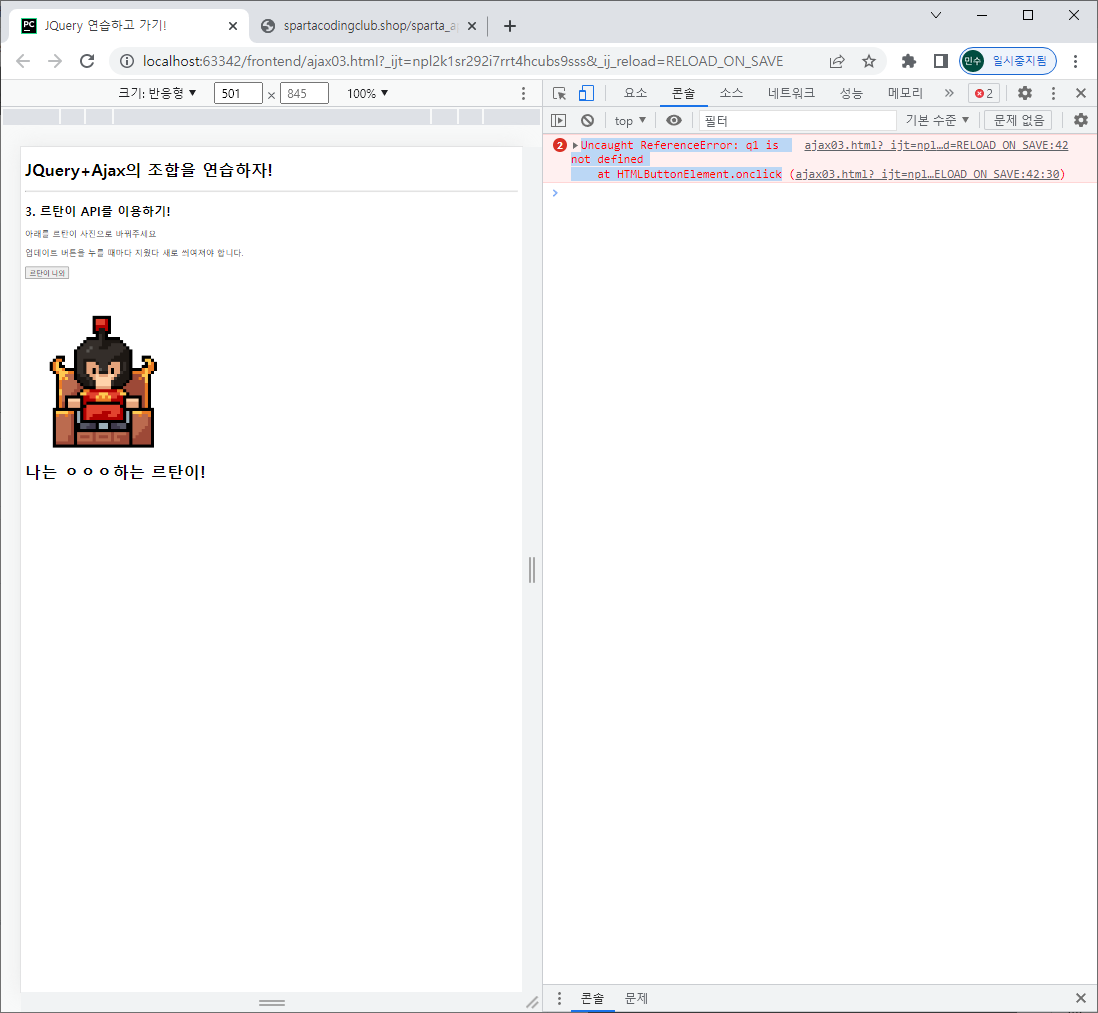The width and height of the screenshot is (1098, 1013).
Task: Click the red error count badge
Action: [984, 93]
